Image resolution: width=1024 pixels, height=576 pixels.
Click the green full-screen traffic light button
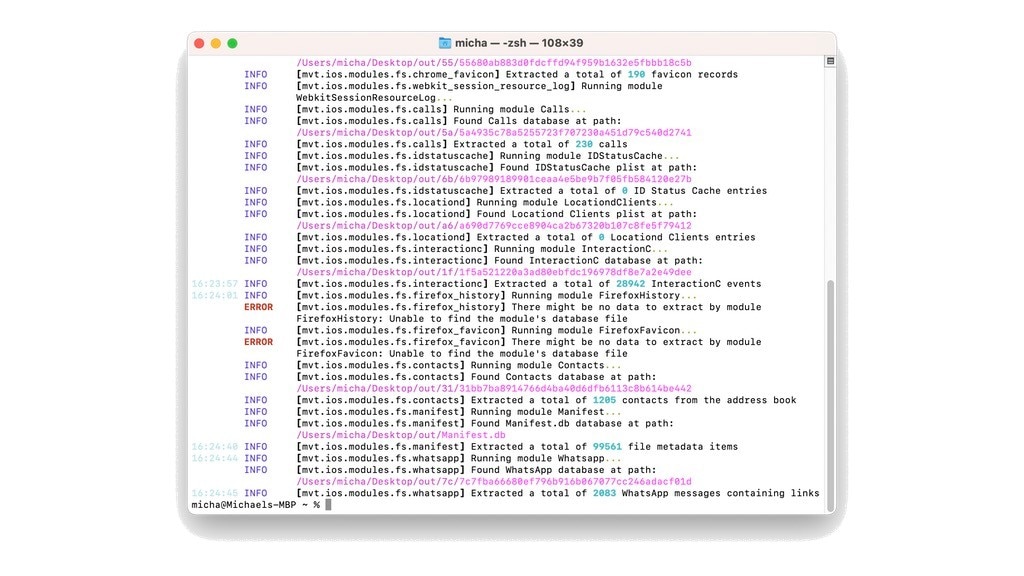pyautogui.click(x=232, y=43)
